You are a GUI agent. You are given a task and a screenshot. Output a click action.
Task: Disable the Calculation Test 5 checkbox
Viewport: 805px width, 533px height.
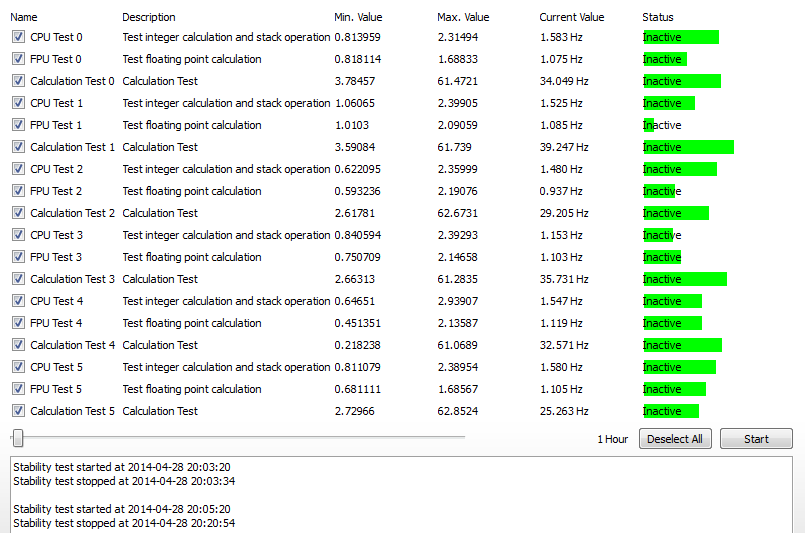coord(18,411)
